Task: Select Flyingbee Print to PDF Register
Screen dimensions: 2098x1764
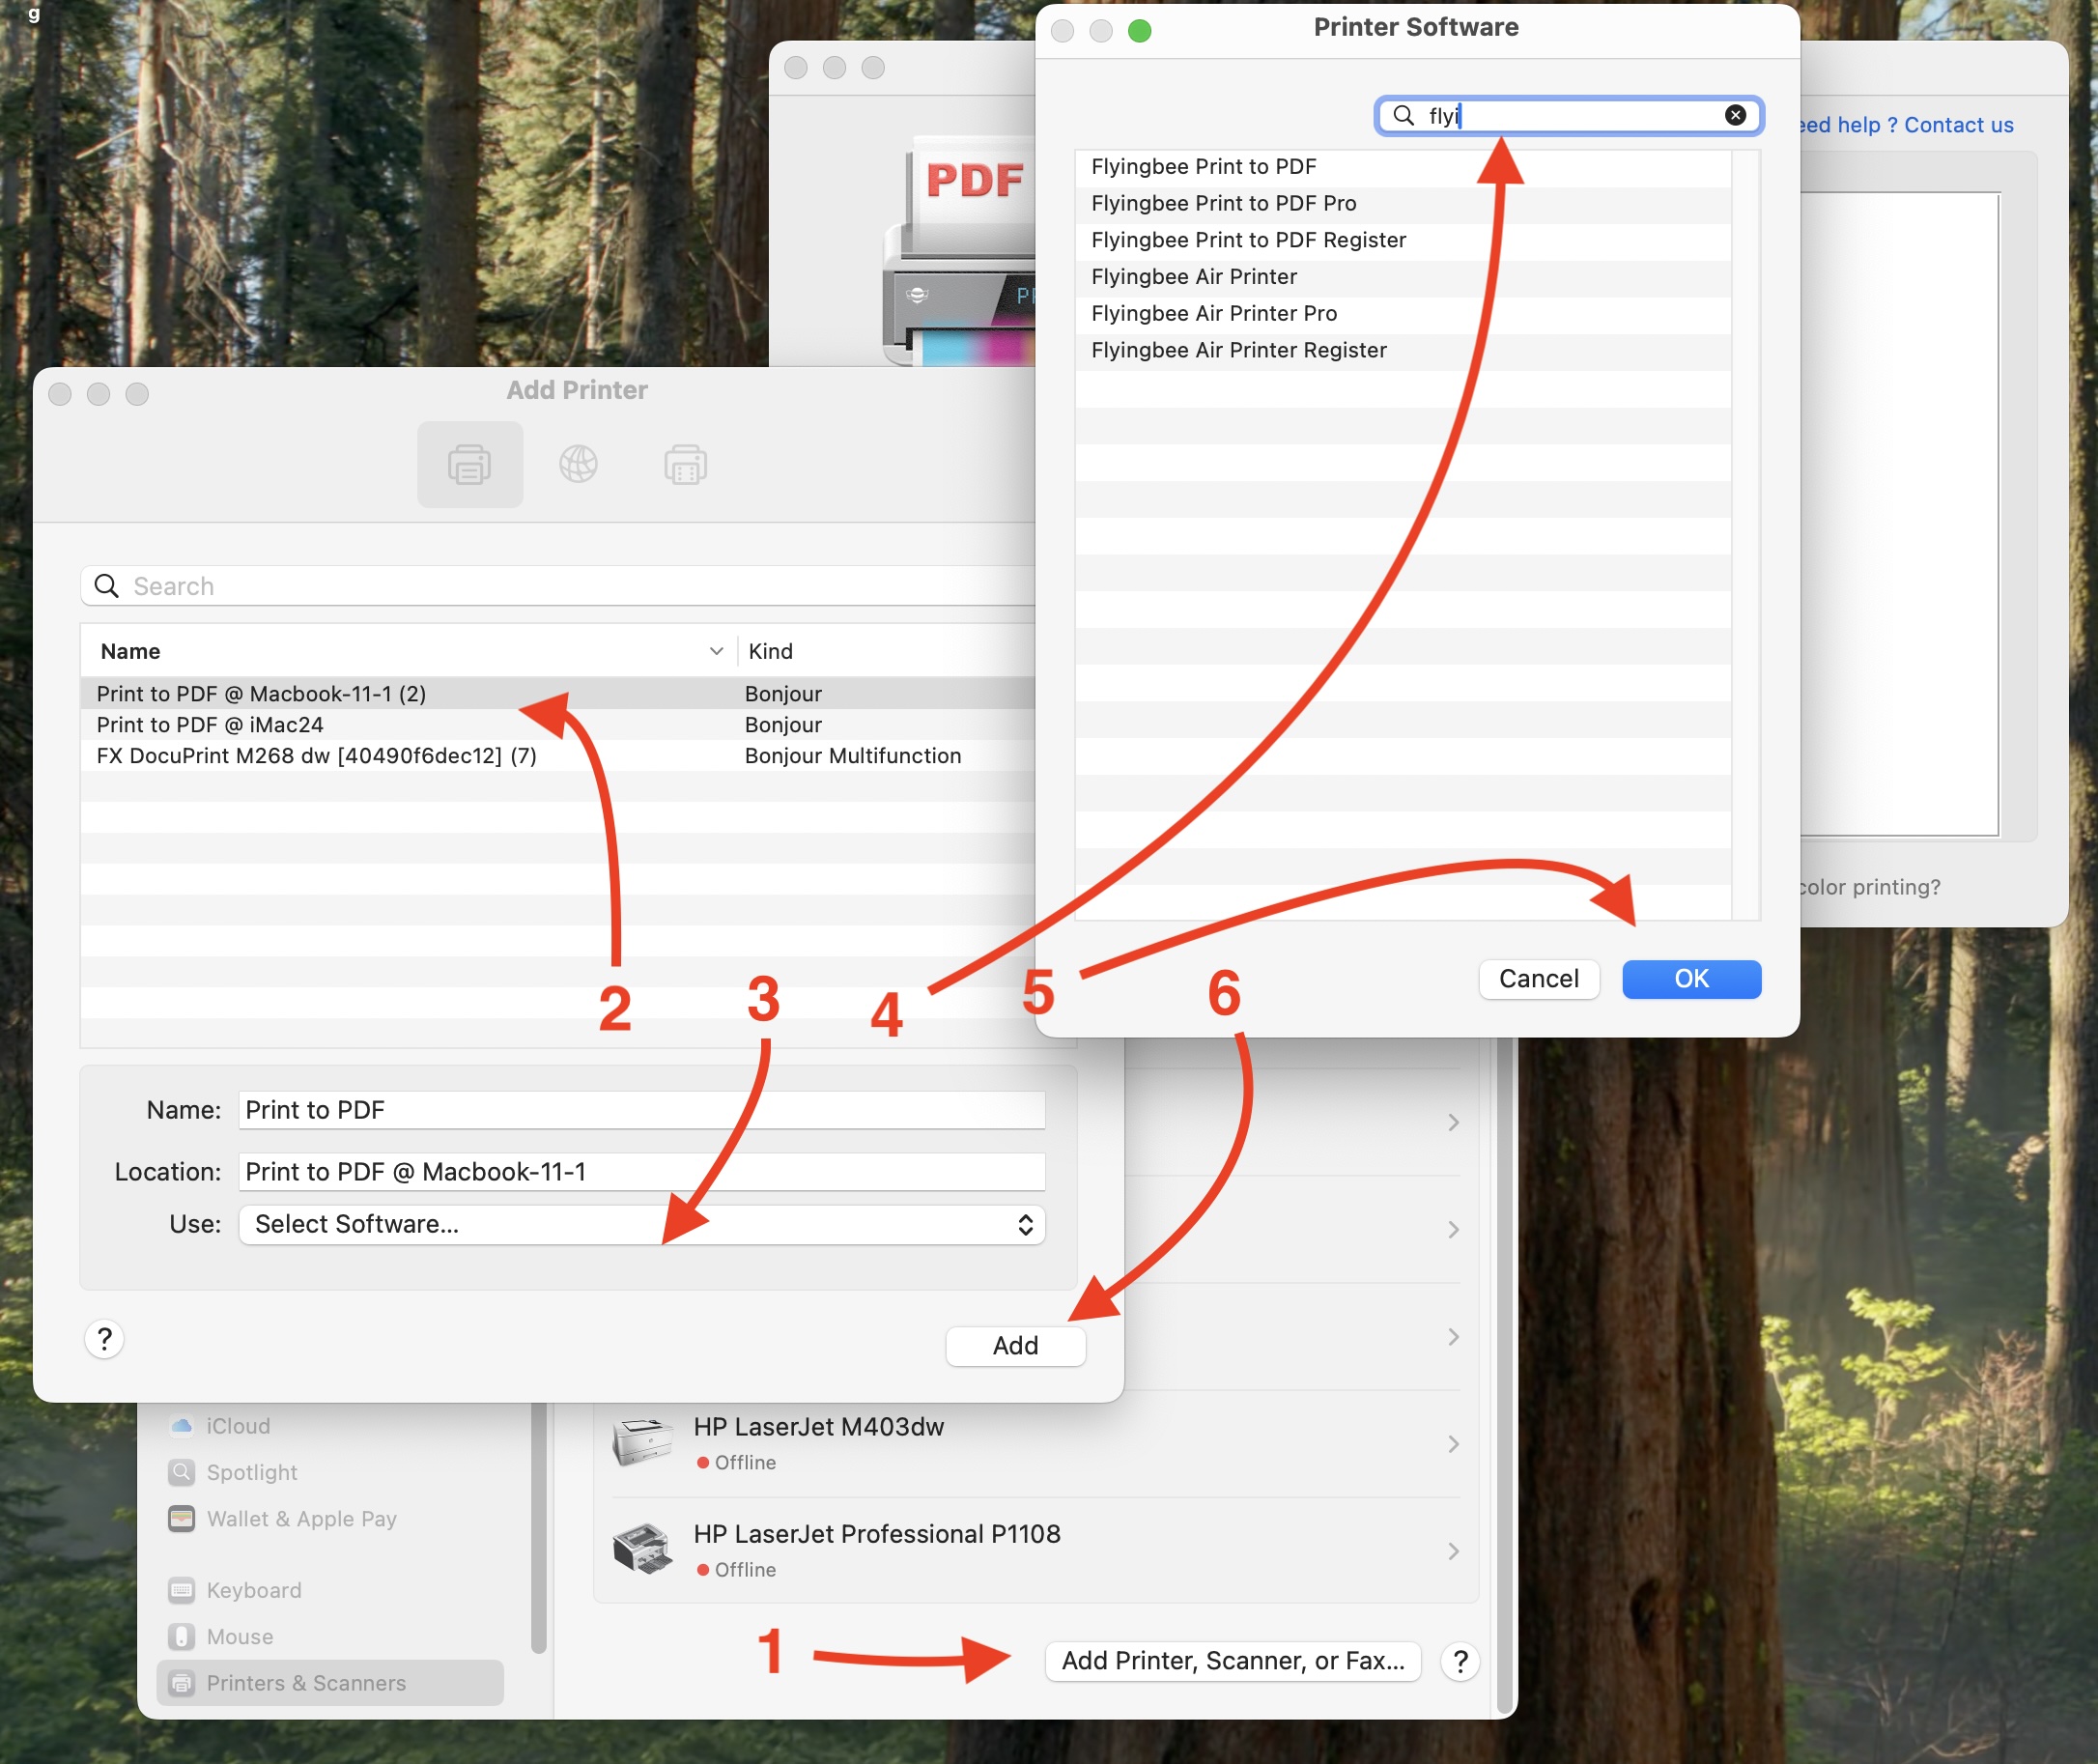Action: (x=1403, y=241)
